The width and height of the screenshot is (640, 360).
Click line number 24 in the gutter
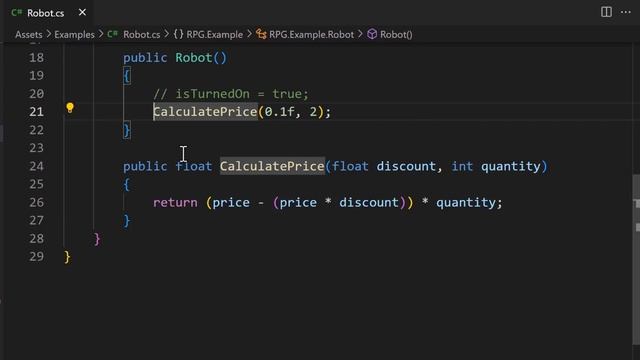click(36, 166)
